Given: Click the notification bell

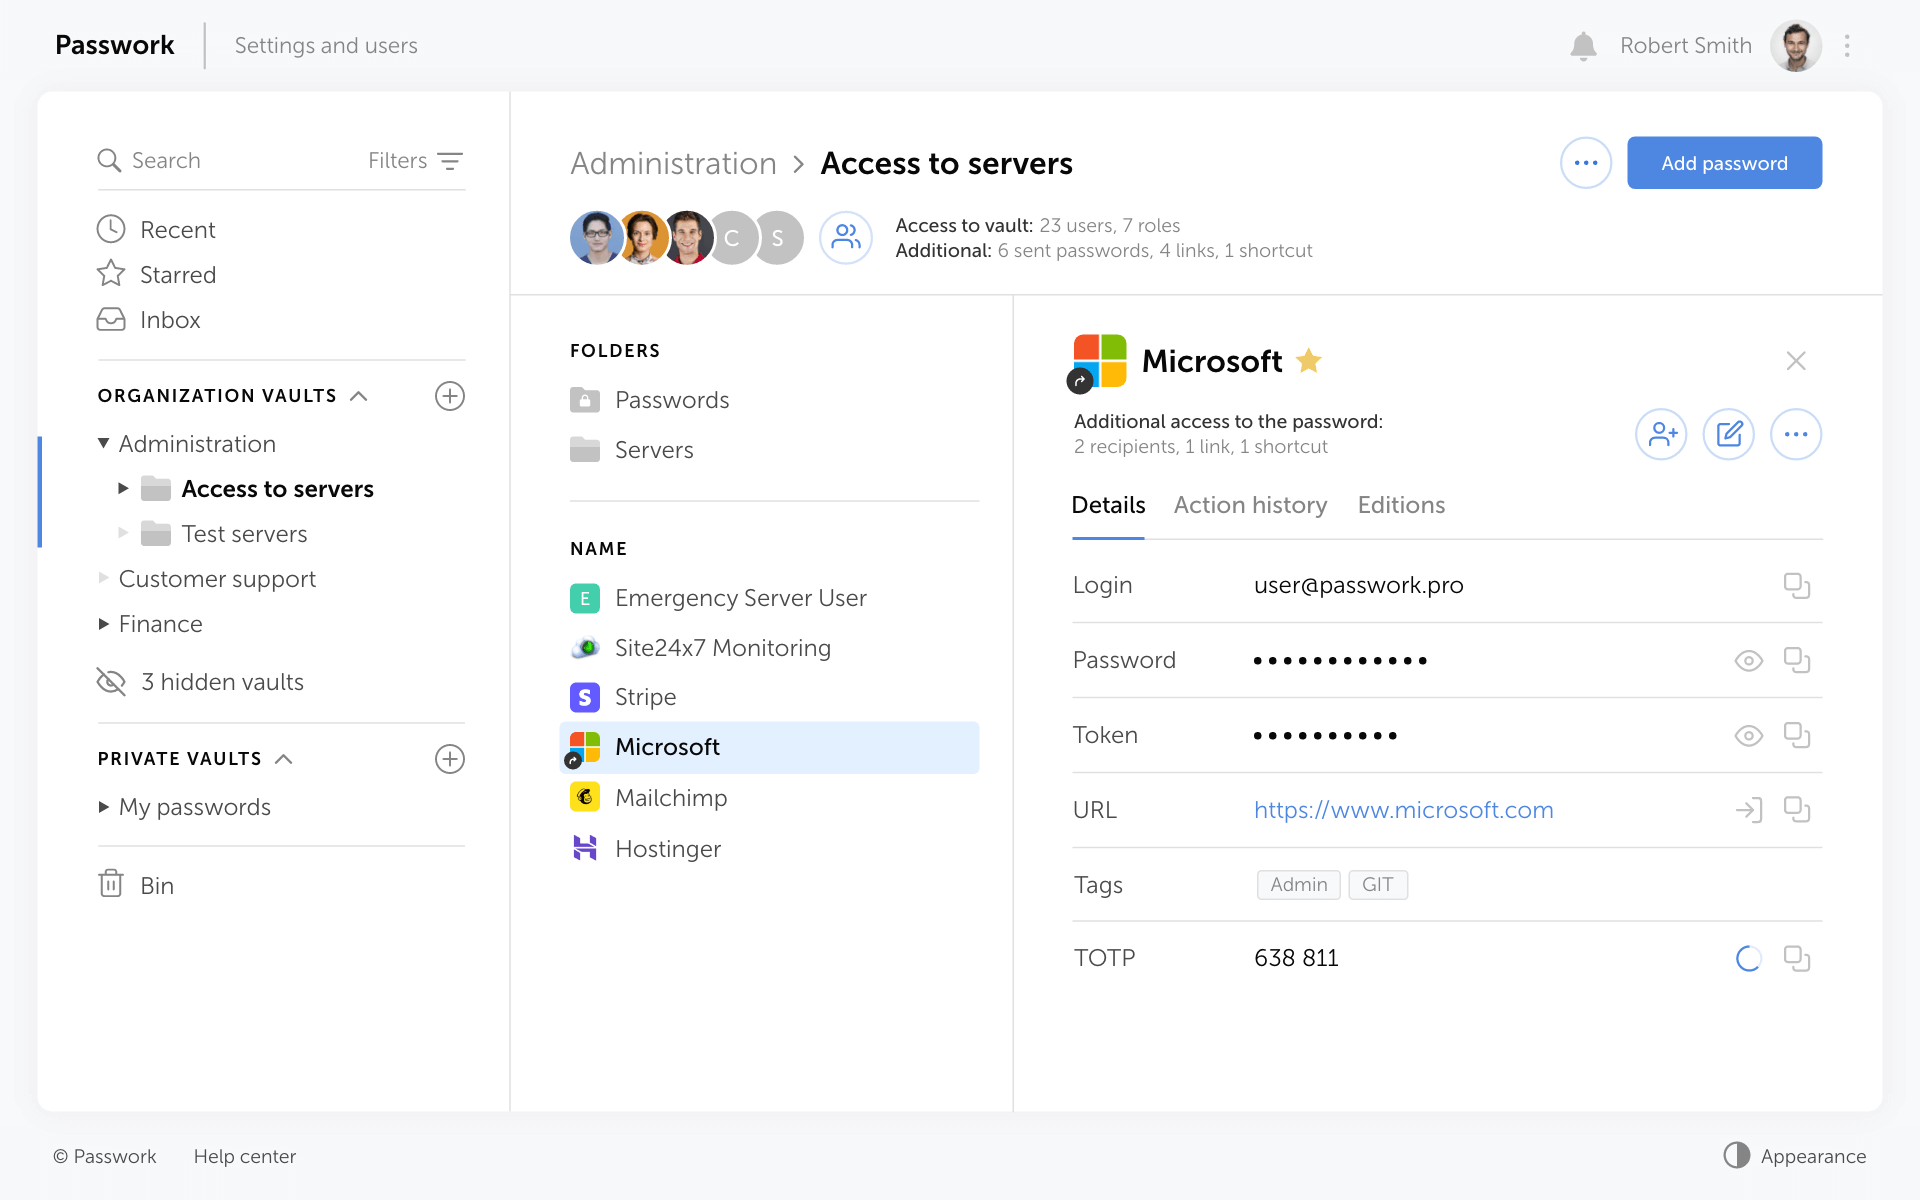Looking at the screenshot, I should click(1583, 46).
